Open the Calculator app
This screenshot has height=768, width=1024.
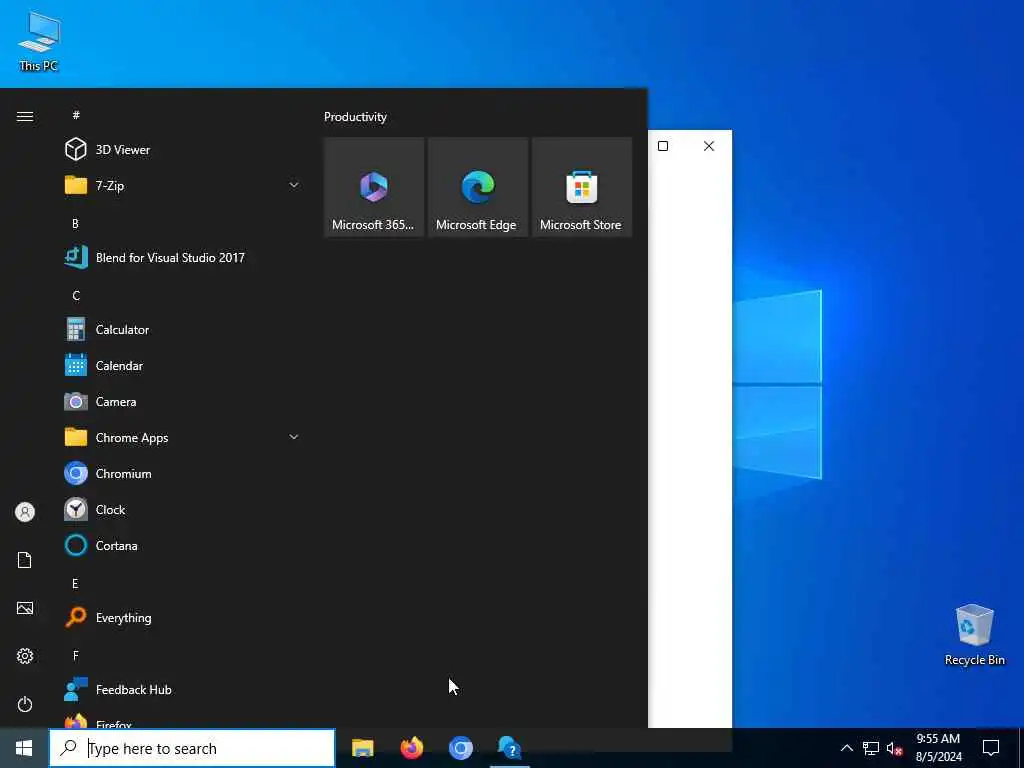click(x=183, y=330)
